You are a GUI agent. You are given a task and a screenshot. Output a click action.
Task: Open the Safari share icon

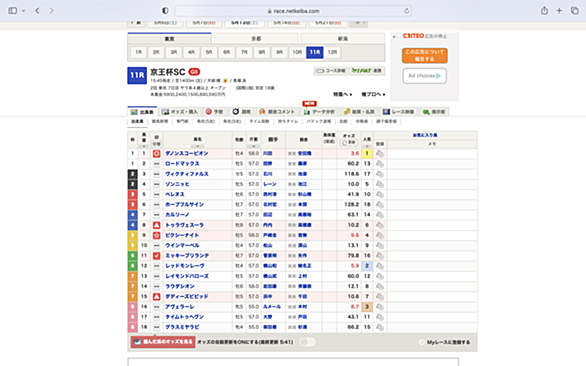tap(545, 10)
